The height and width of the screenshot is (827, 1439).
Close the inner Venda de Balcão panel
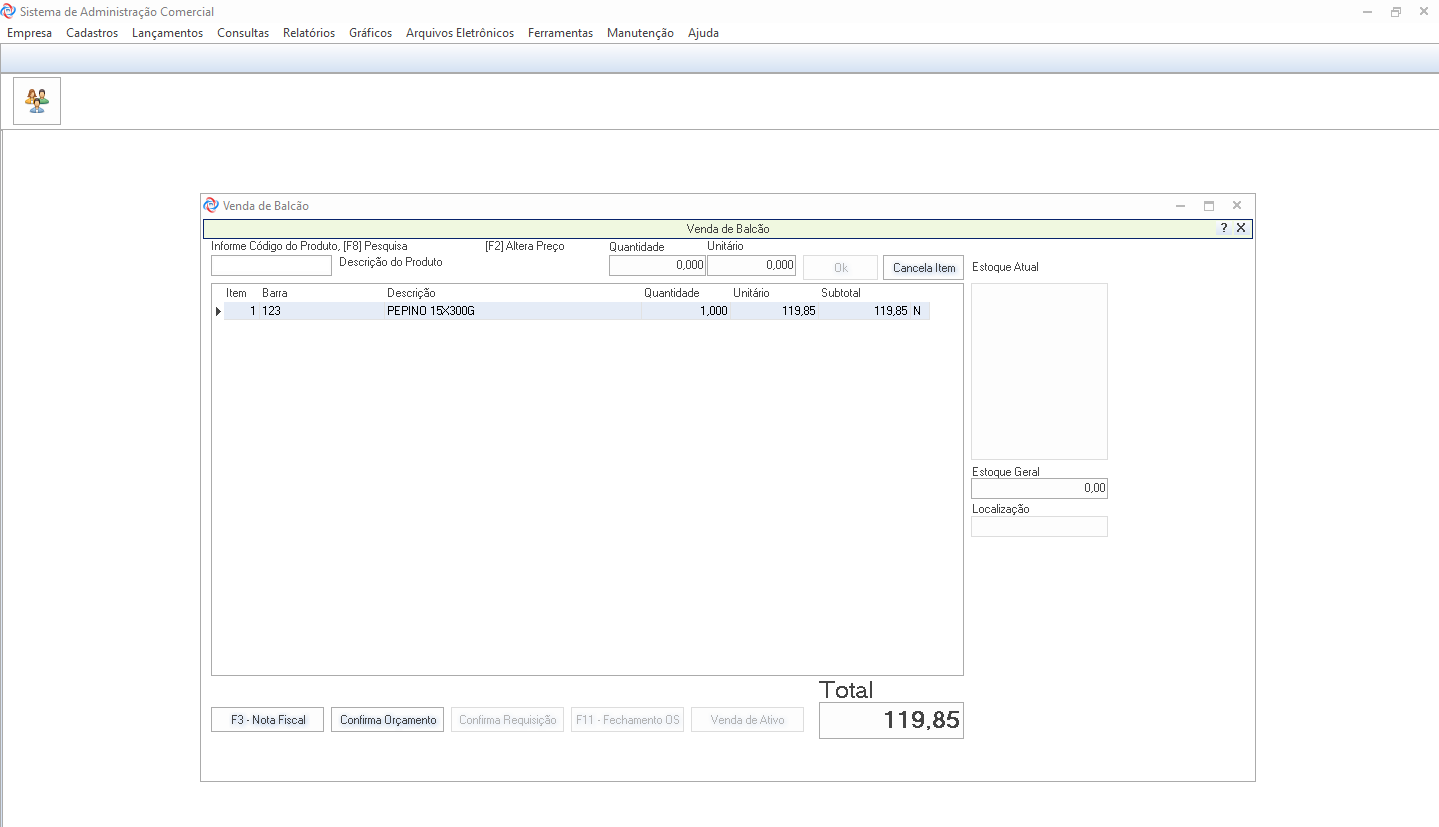1241,228
